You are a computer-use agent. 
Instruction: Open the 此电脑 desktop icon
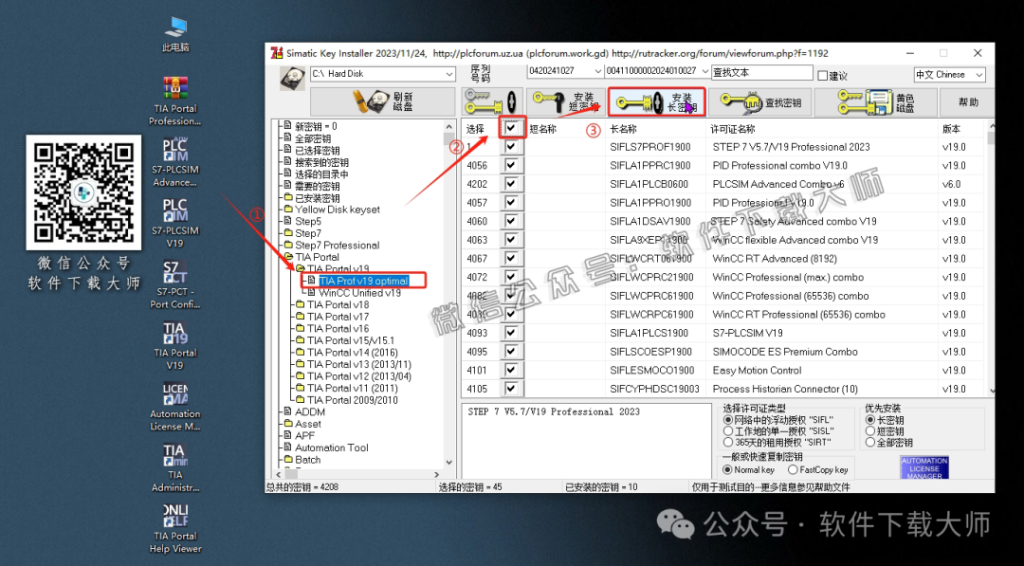[175, 35]
